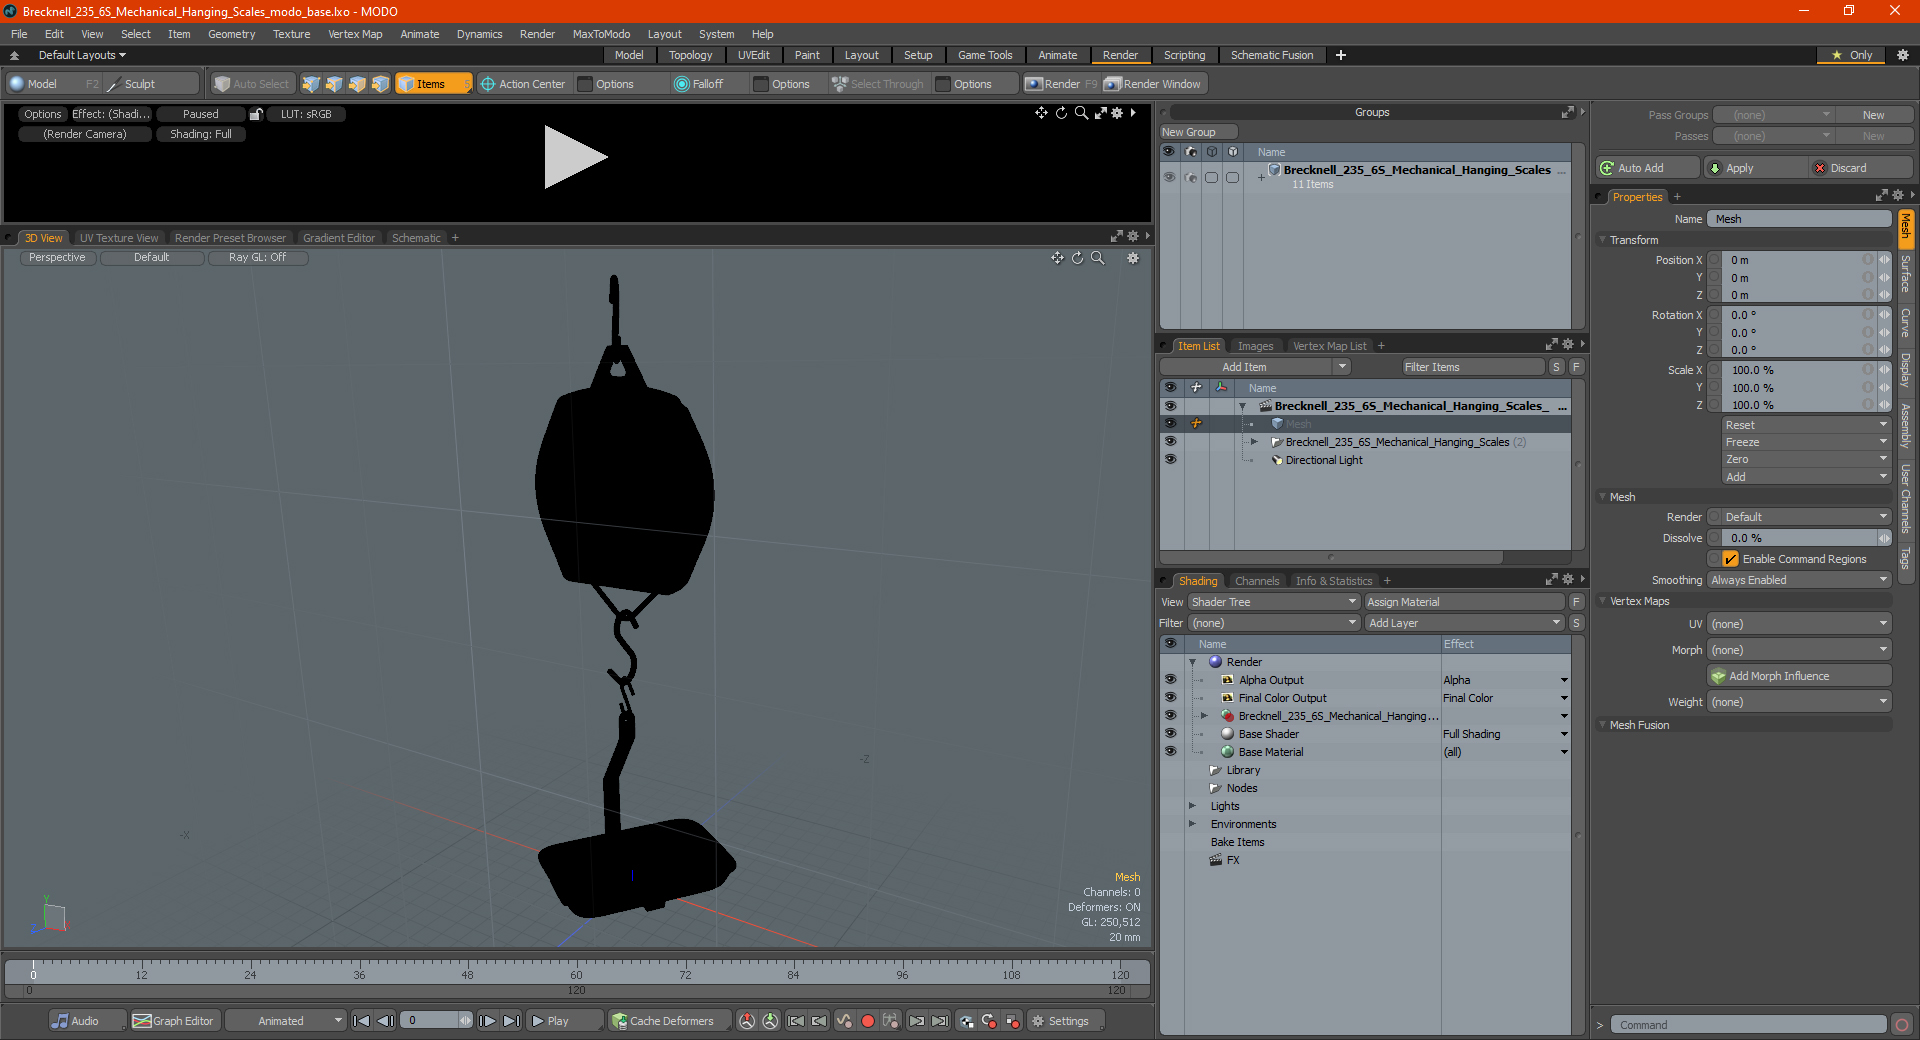Click Perspective view button
Image resolution: width=1920 pixels, height=1040 pixels.
57,257
